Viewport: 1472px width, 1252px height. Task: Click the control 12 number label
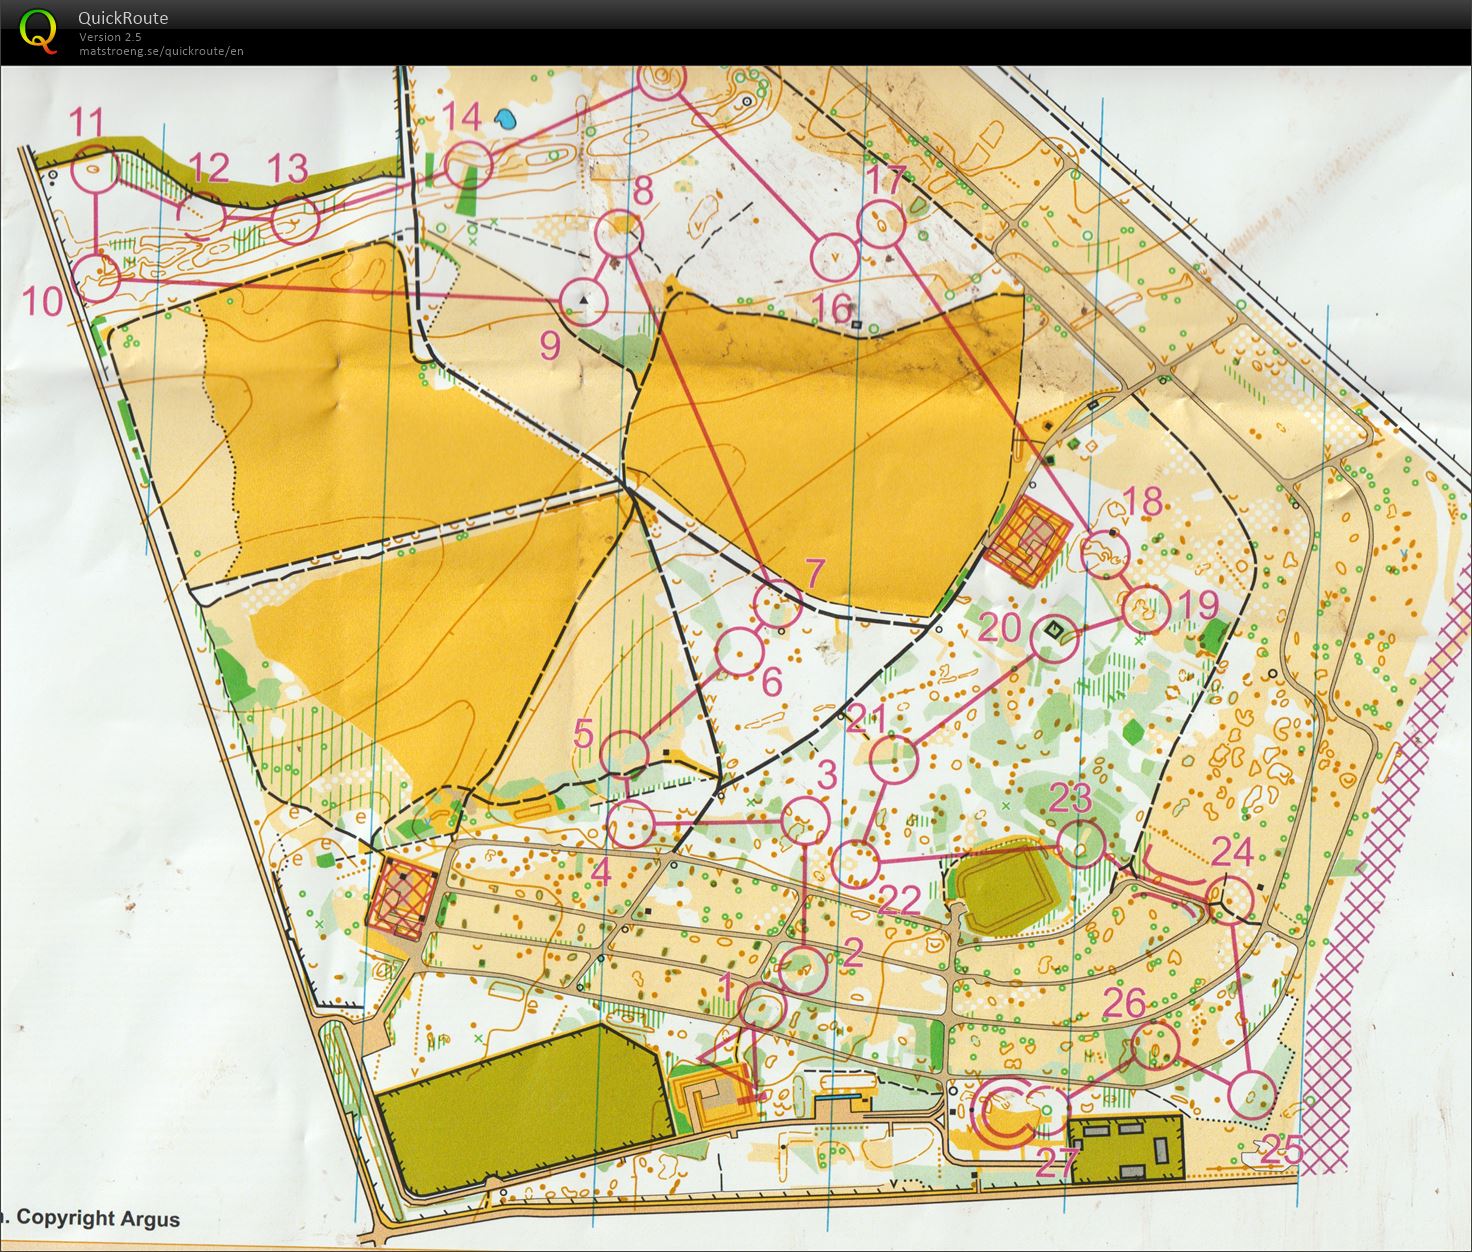208,167
